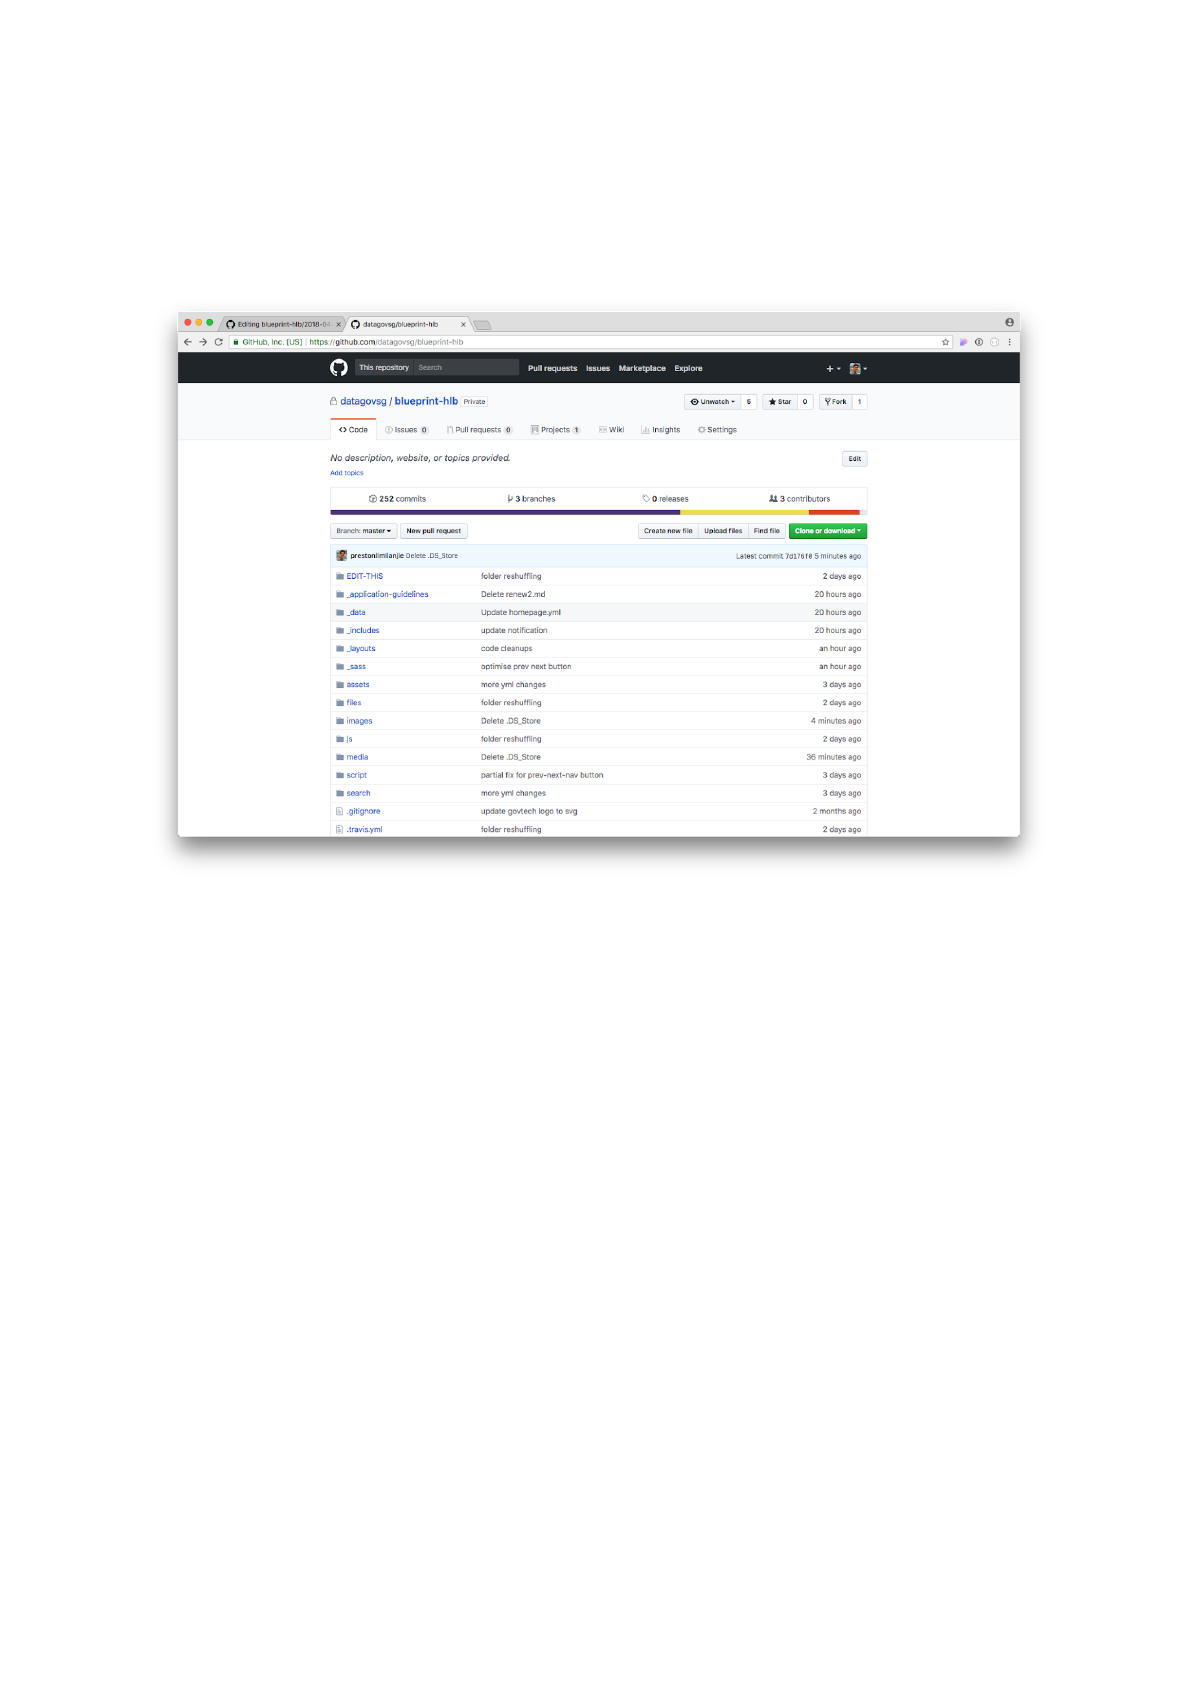Viewport: 1192px width, 1686px height.
Task: Open the Wiki tab
Action: (611, 430)
